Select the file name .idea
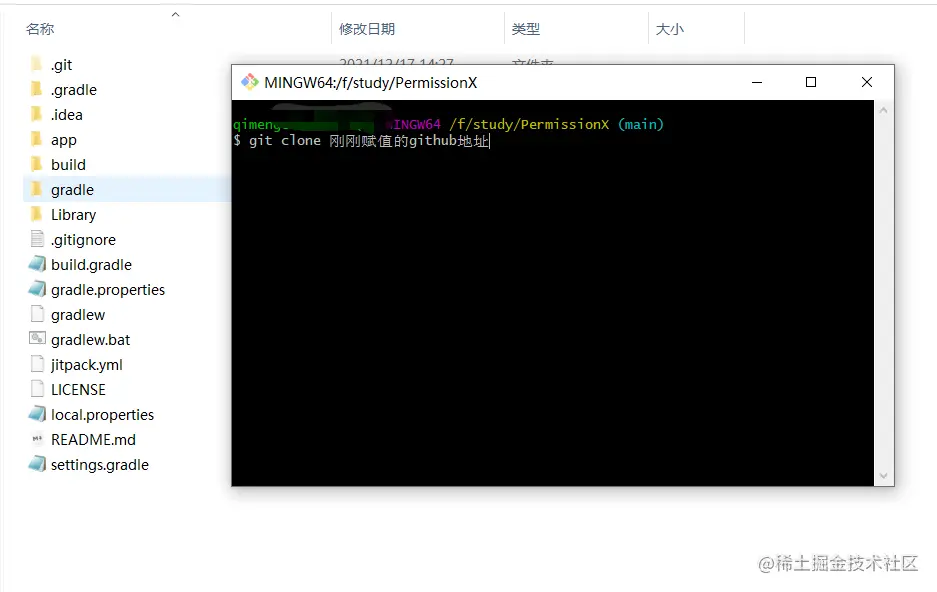The width and height of the screenshot is (937, 592). 67,115
